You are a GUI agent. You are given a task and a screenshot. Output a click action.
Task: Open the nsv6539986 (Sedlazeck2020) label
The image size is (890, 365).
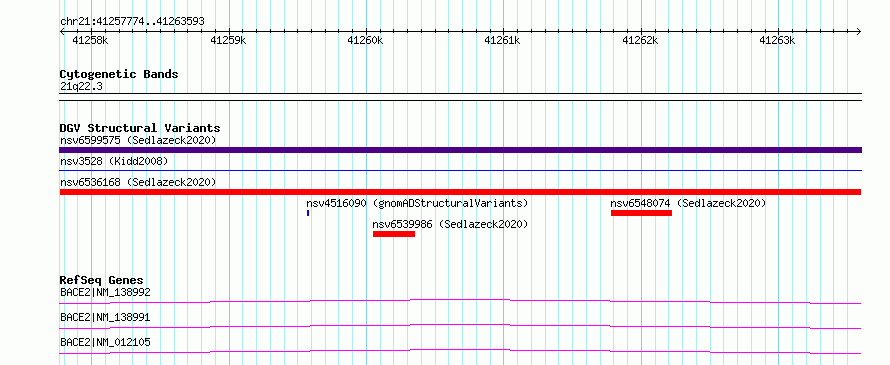[450, 224]
